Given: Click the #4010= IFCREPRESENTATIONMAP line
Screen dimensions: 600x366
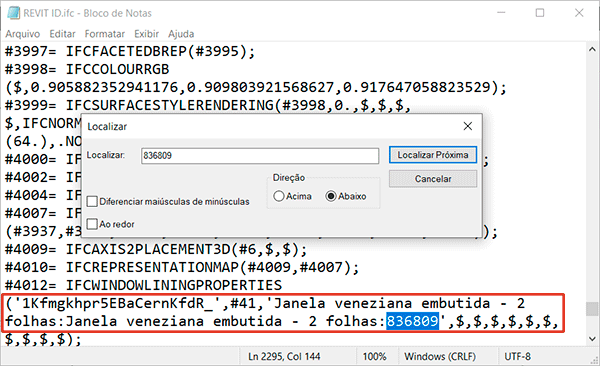Looking at the screenshot, I should (182, 267).
